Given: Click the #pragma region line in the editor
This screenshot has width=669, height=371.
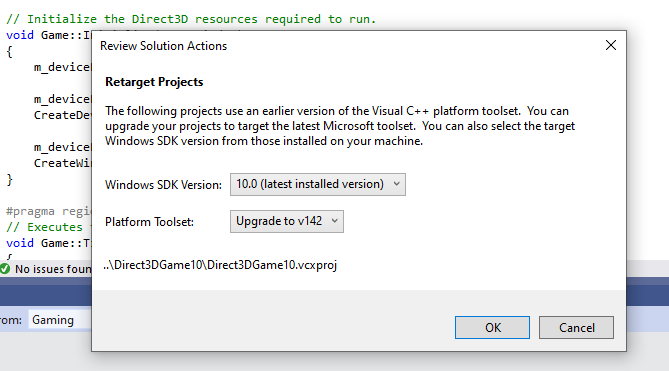Looking at the screenshot, I should [x=48, y=211].
